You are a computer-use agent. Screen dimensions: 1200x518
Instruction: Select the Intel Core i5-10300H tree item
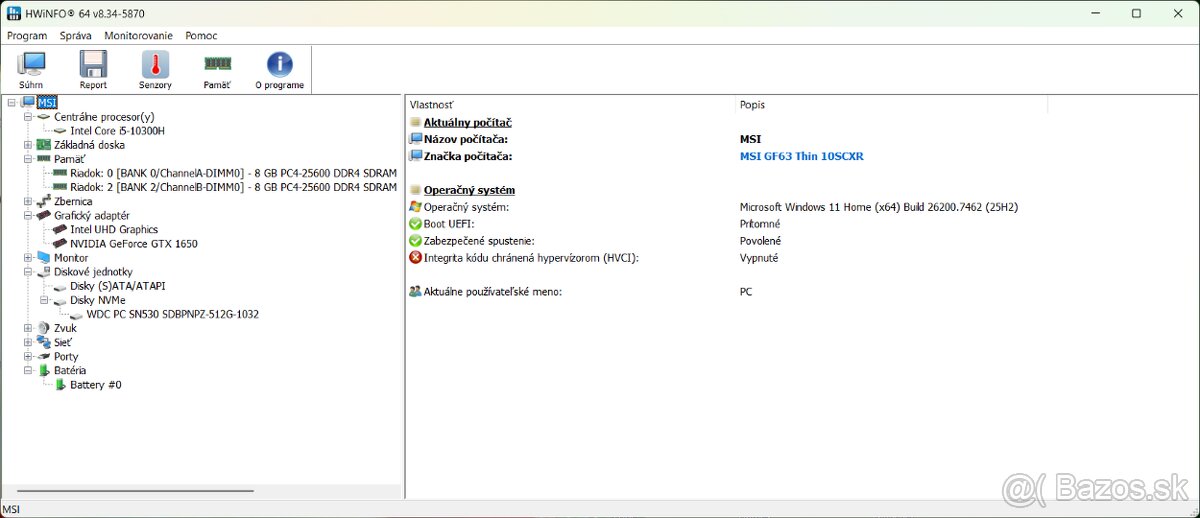pyautogui.click(x=117, y=131)
